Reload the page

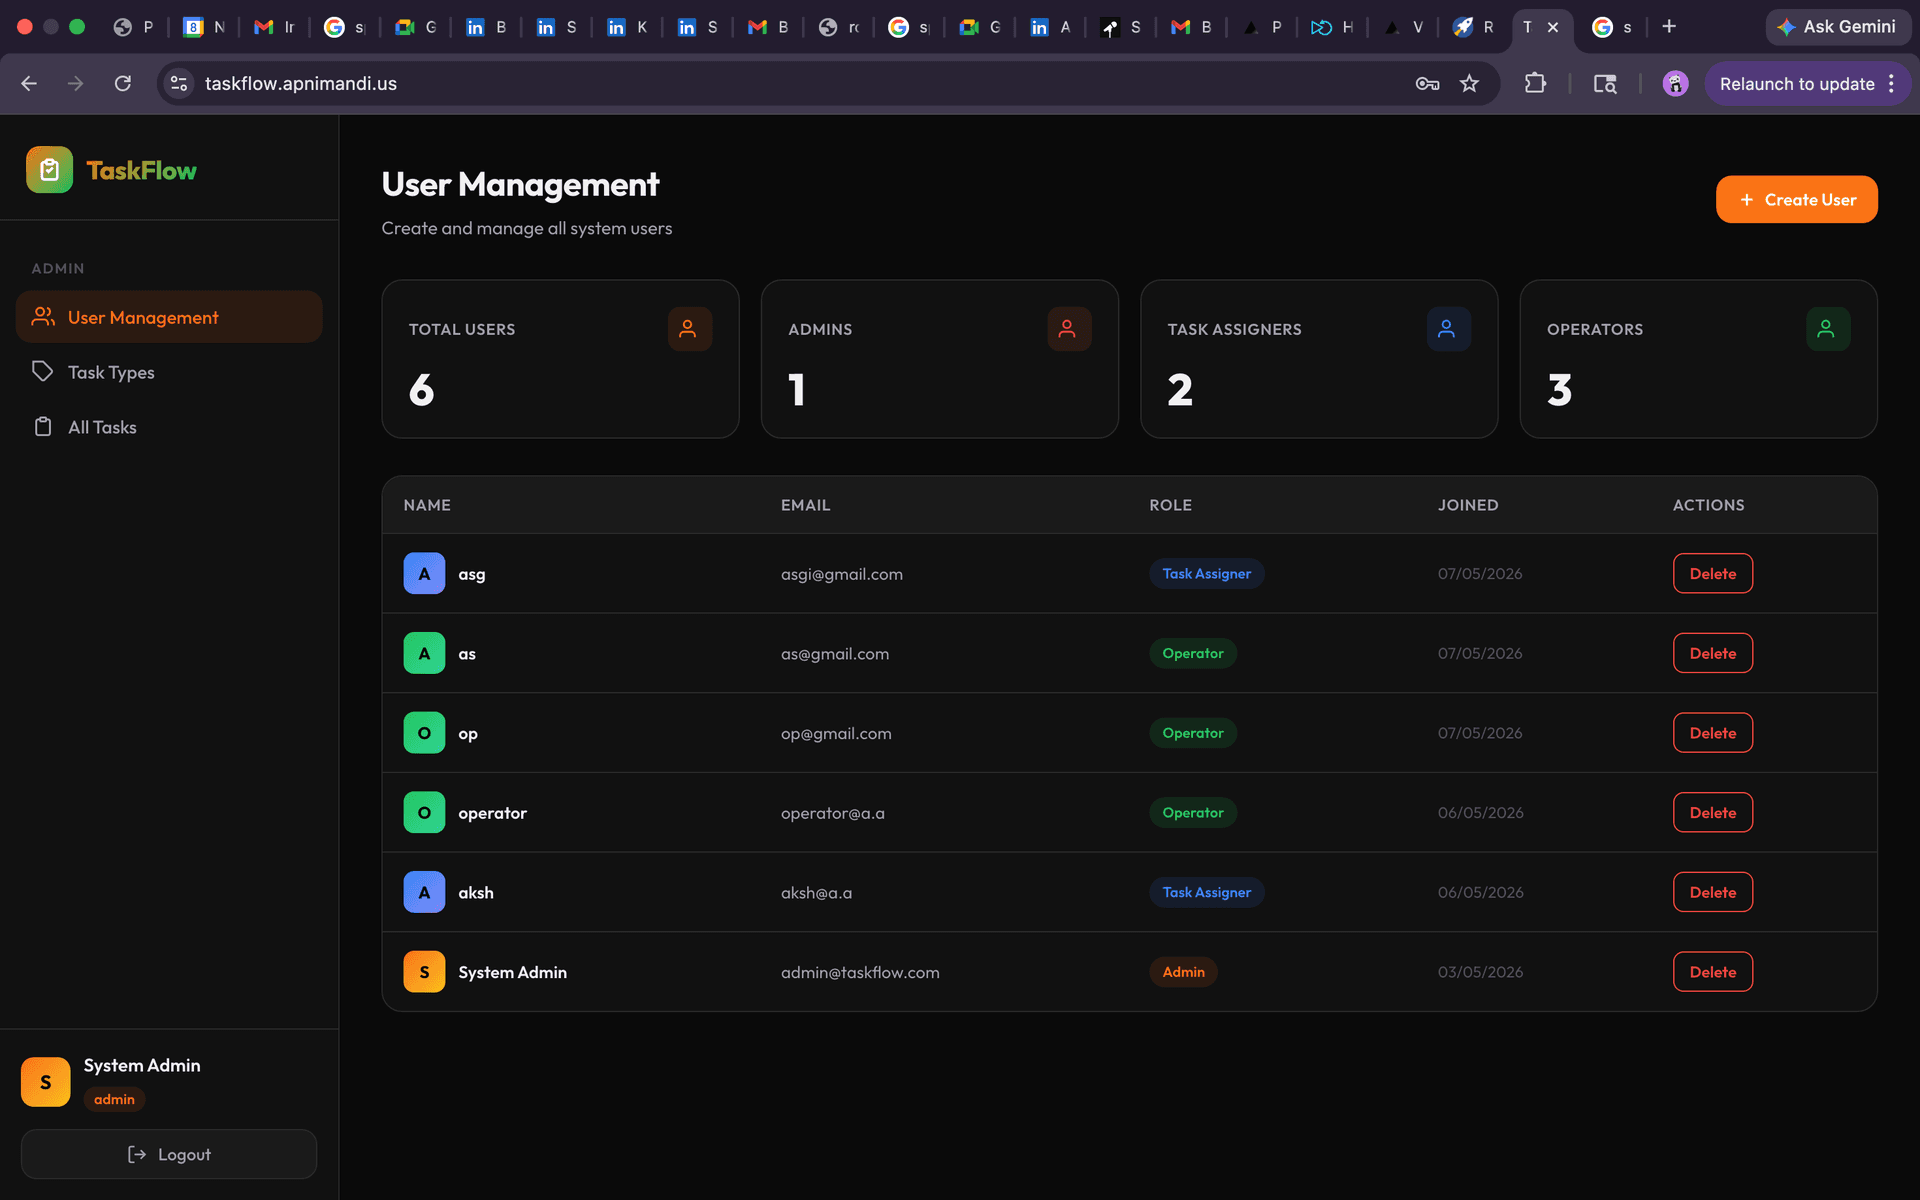coord(123,84)
